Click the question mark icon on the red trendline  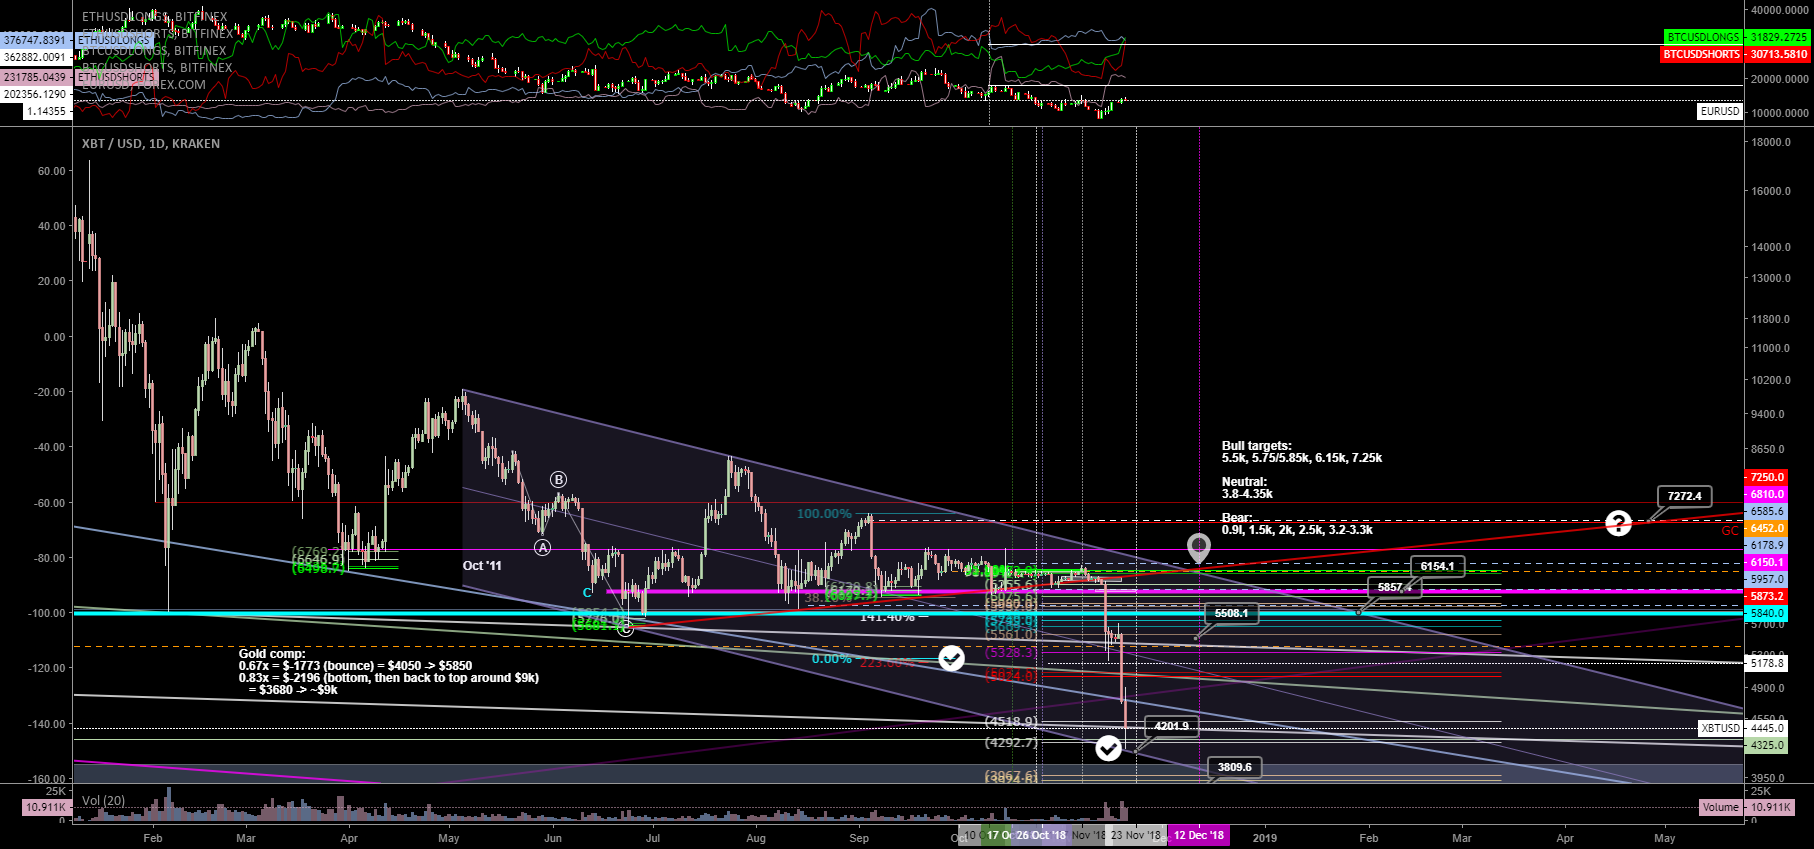click(x=1618, y=523)
